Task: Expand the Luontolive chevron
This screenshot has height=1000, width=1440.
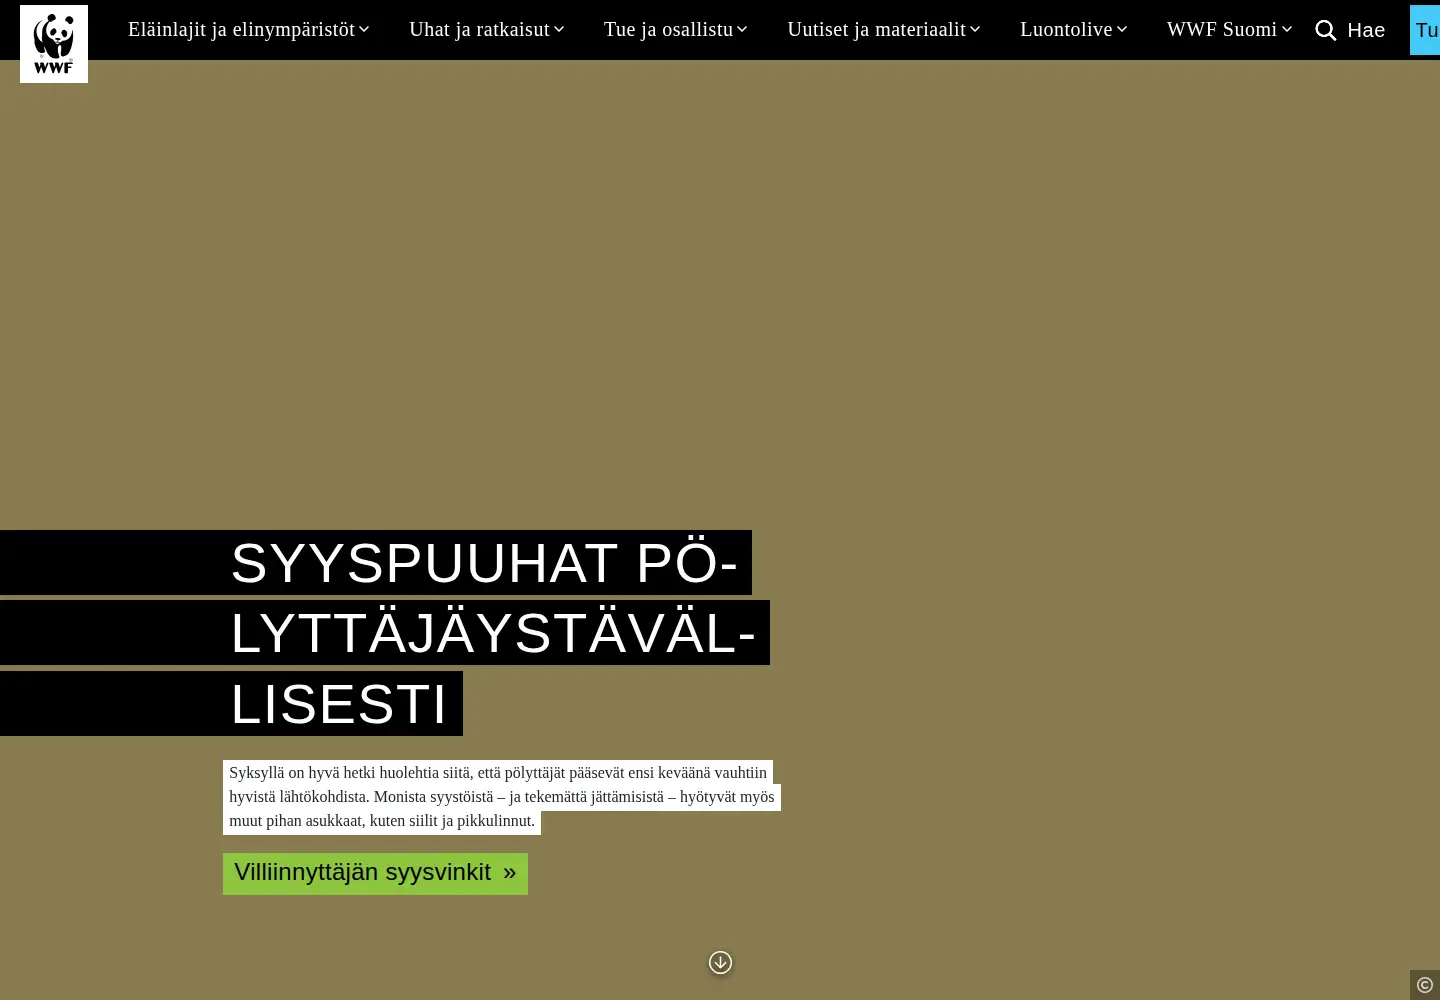Action: 1122,30
